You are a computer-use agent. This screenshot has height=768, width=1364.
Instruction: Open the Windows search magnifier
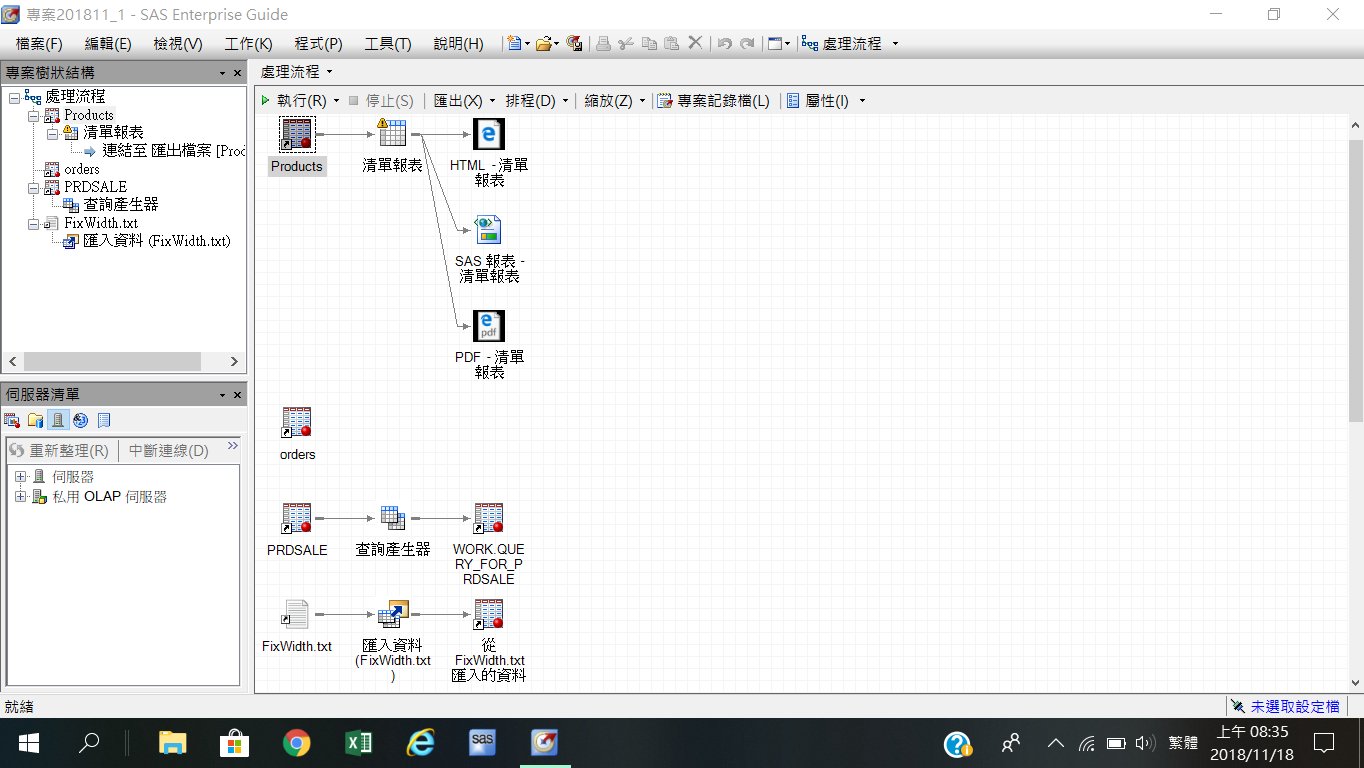click(90, 743)
